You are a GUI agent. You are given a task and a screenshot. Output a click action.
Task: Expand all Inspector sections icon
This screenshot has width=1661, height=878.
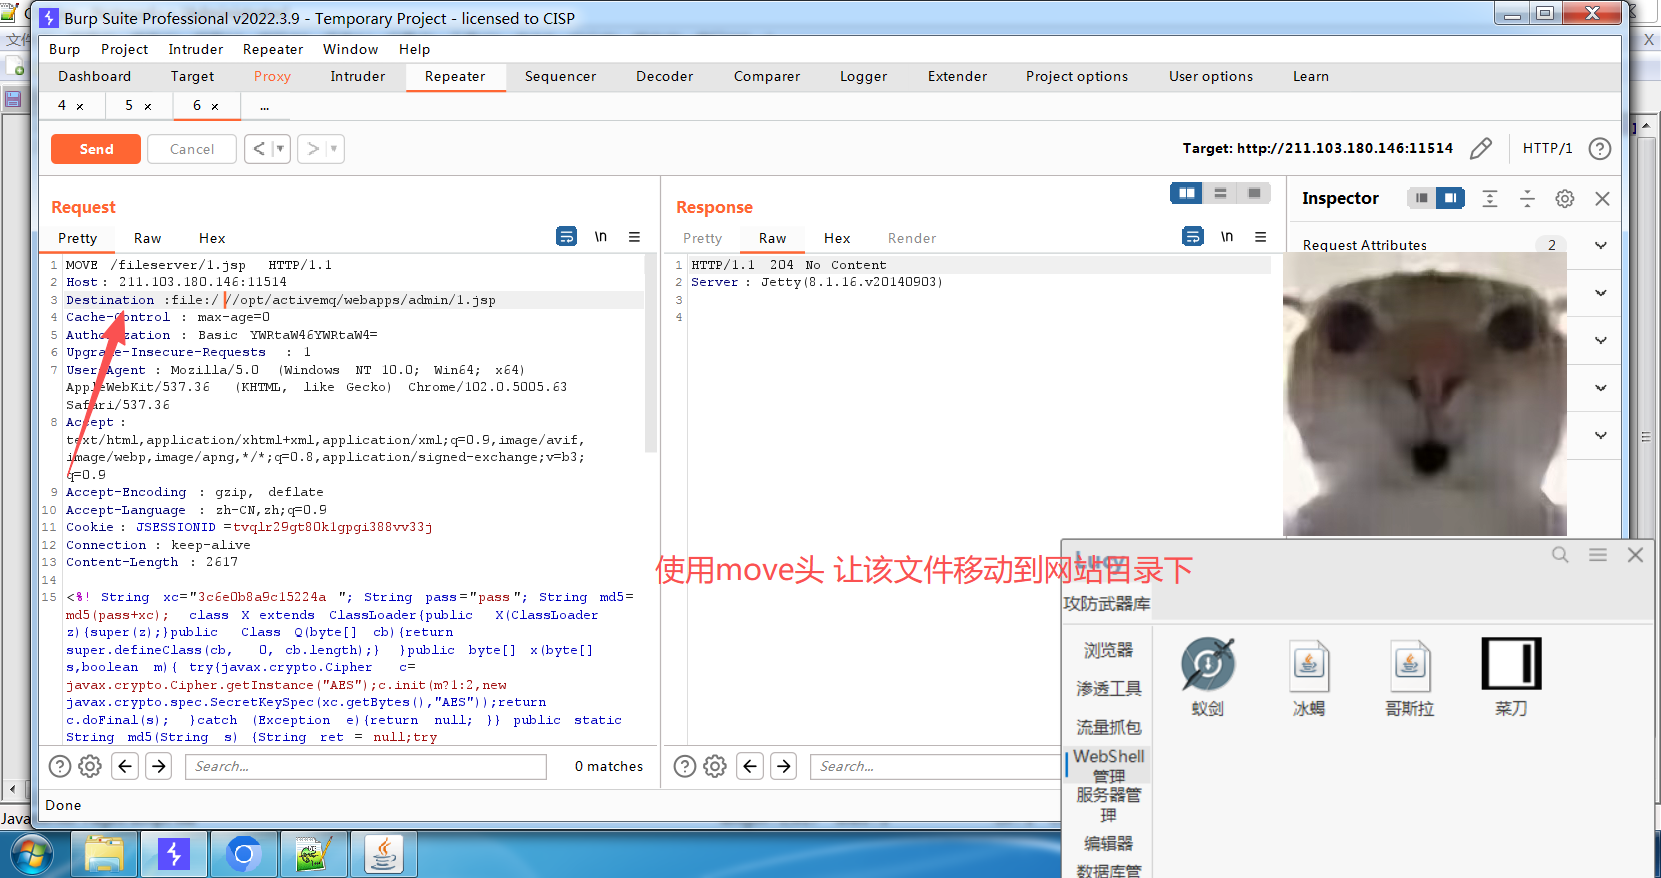(1490, 199)
